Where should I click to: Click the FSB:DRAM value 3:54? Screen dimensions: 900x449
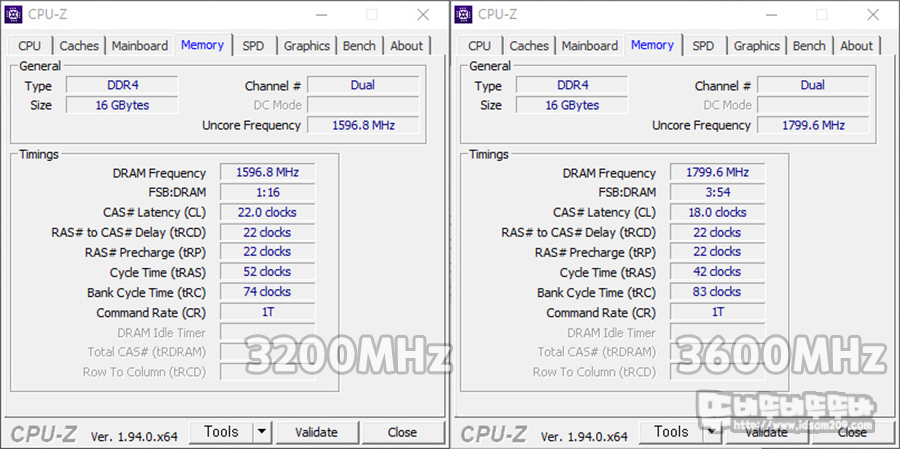pos(717,192)
